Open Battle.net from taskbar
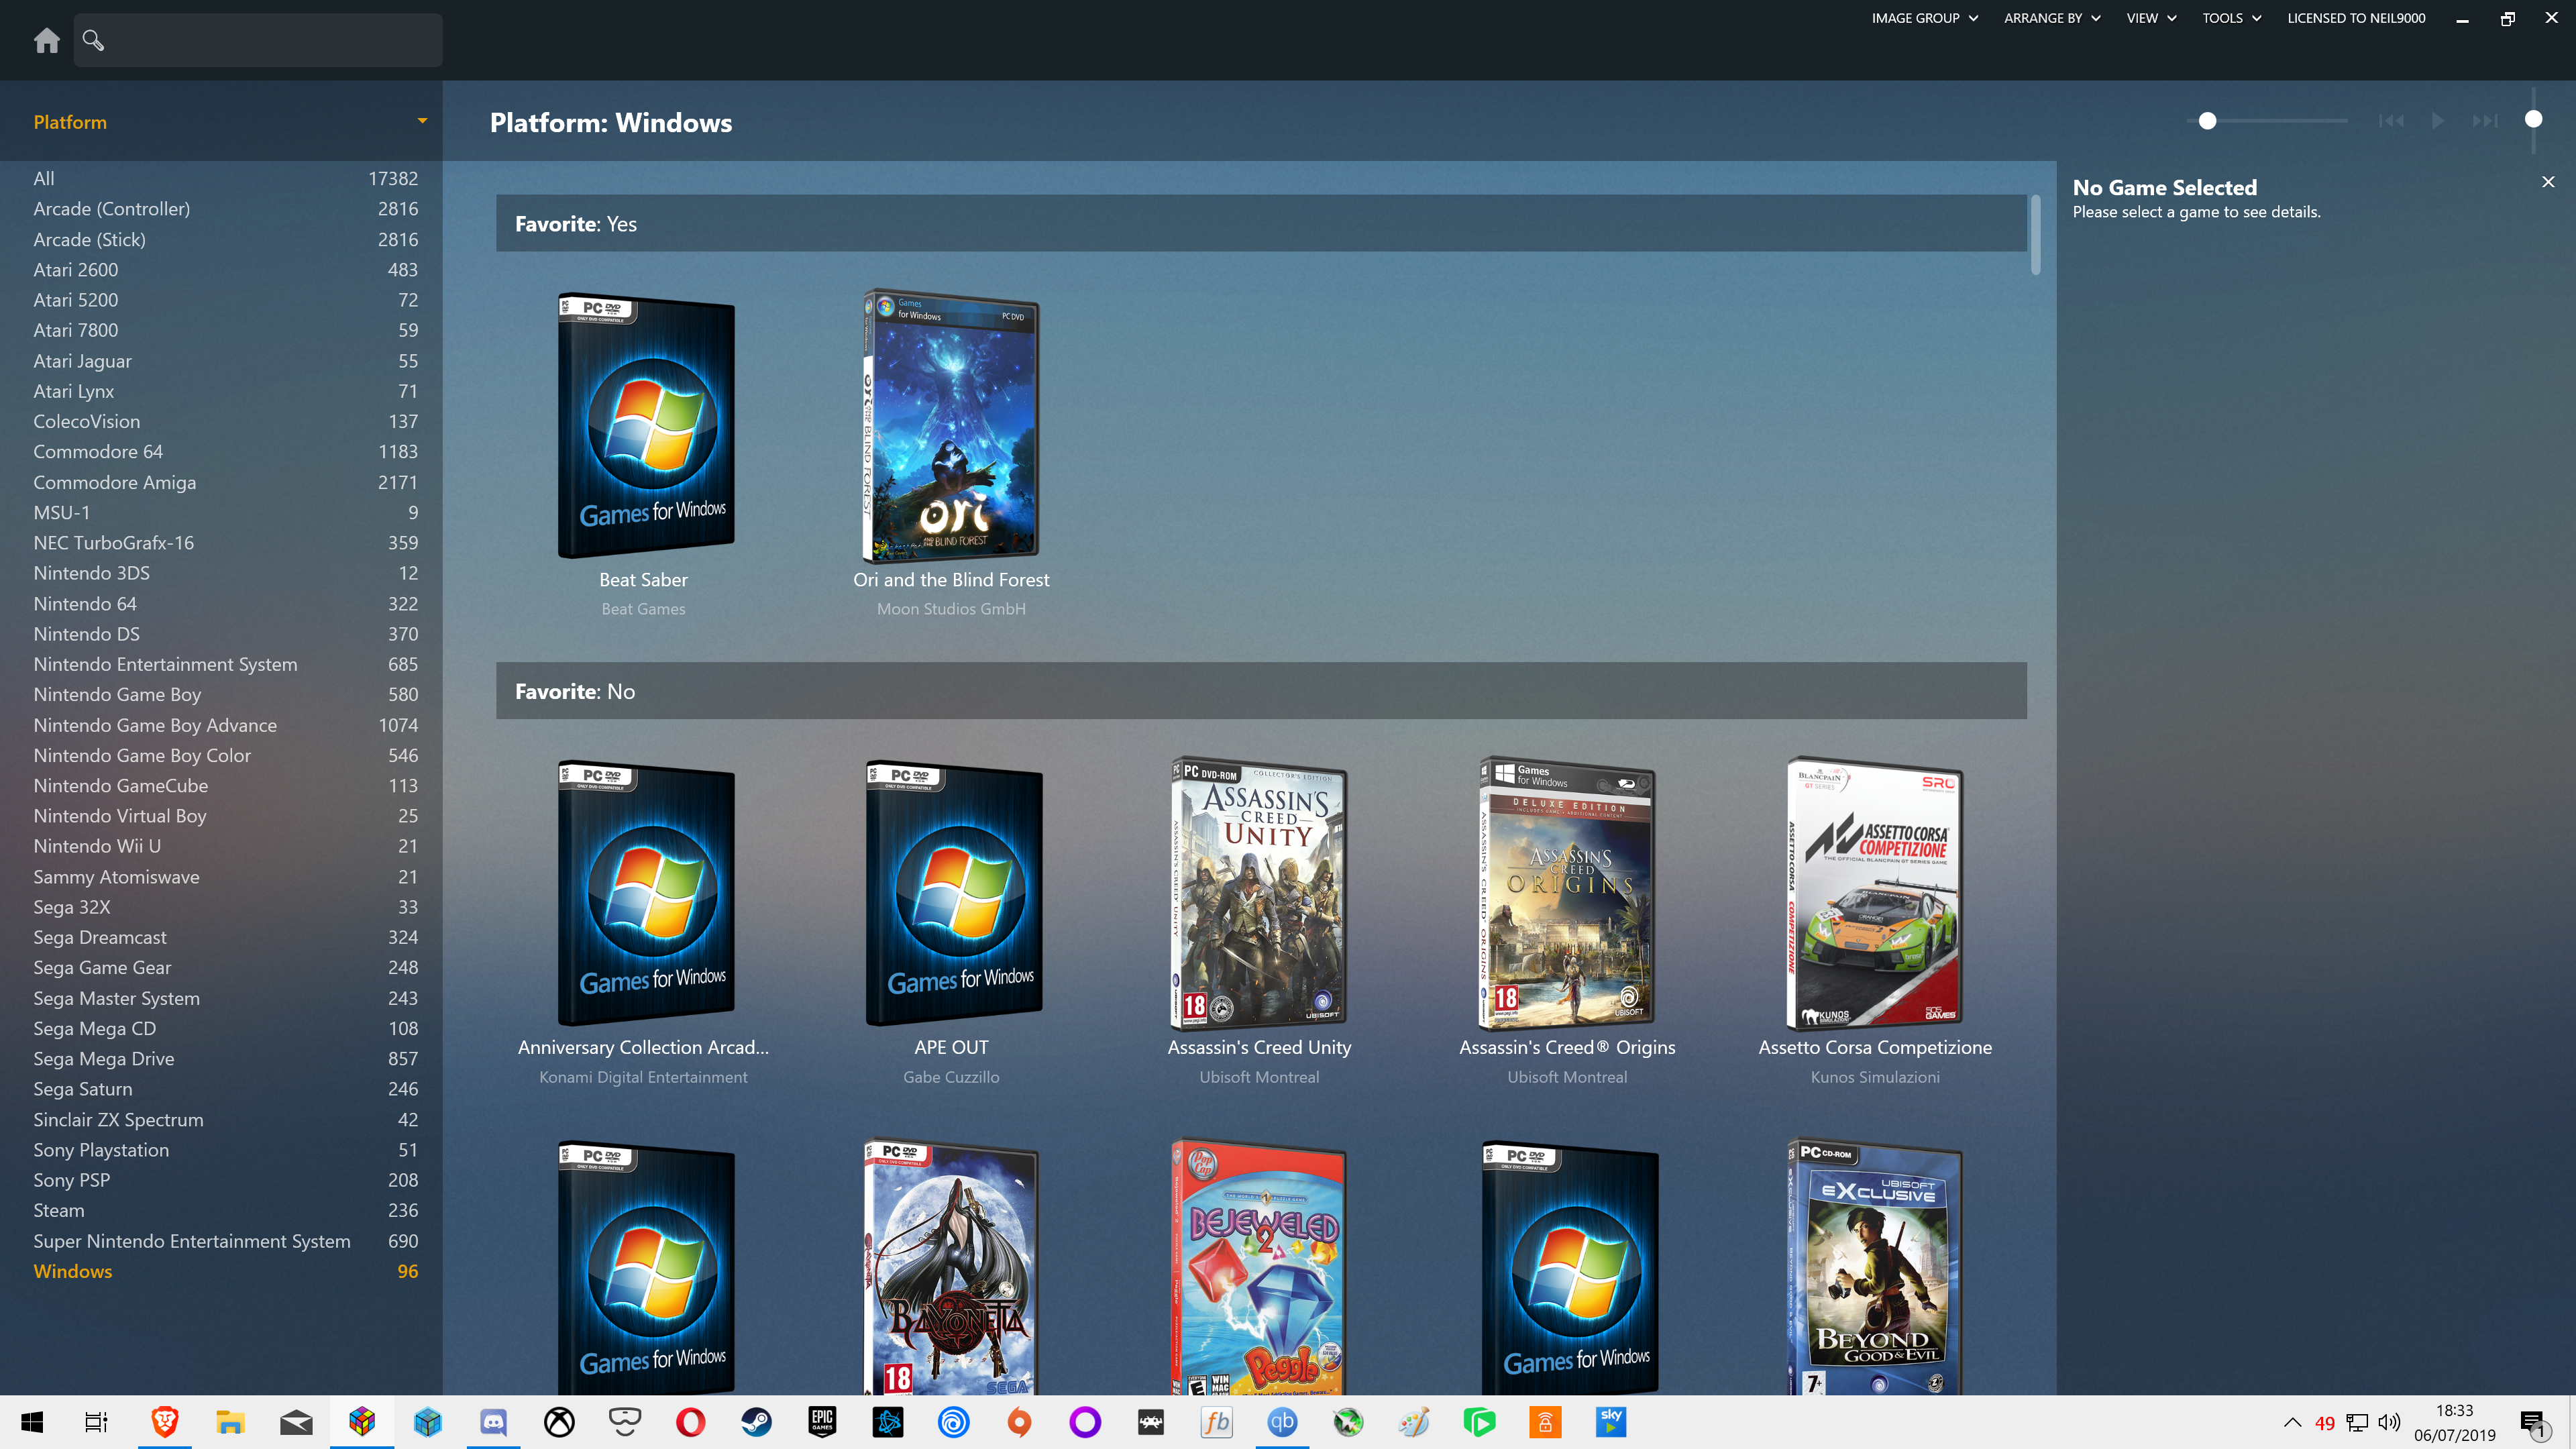The height and width of the screenshot is (1449, 2576). tap(888, 1422)
